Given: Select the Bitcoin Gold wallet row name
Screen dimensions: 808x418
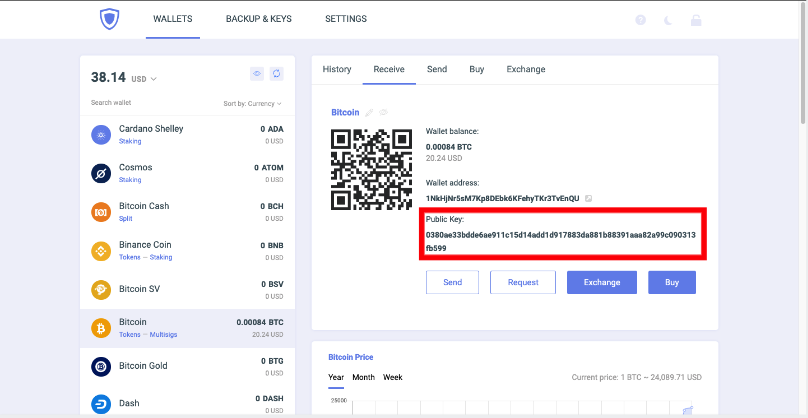Looking at the screenshot, I should (143, 366).
